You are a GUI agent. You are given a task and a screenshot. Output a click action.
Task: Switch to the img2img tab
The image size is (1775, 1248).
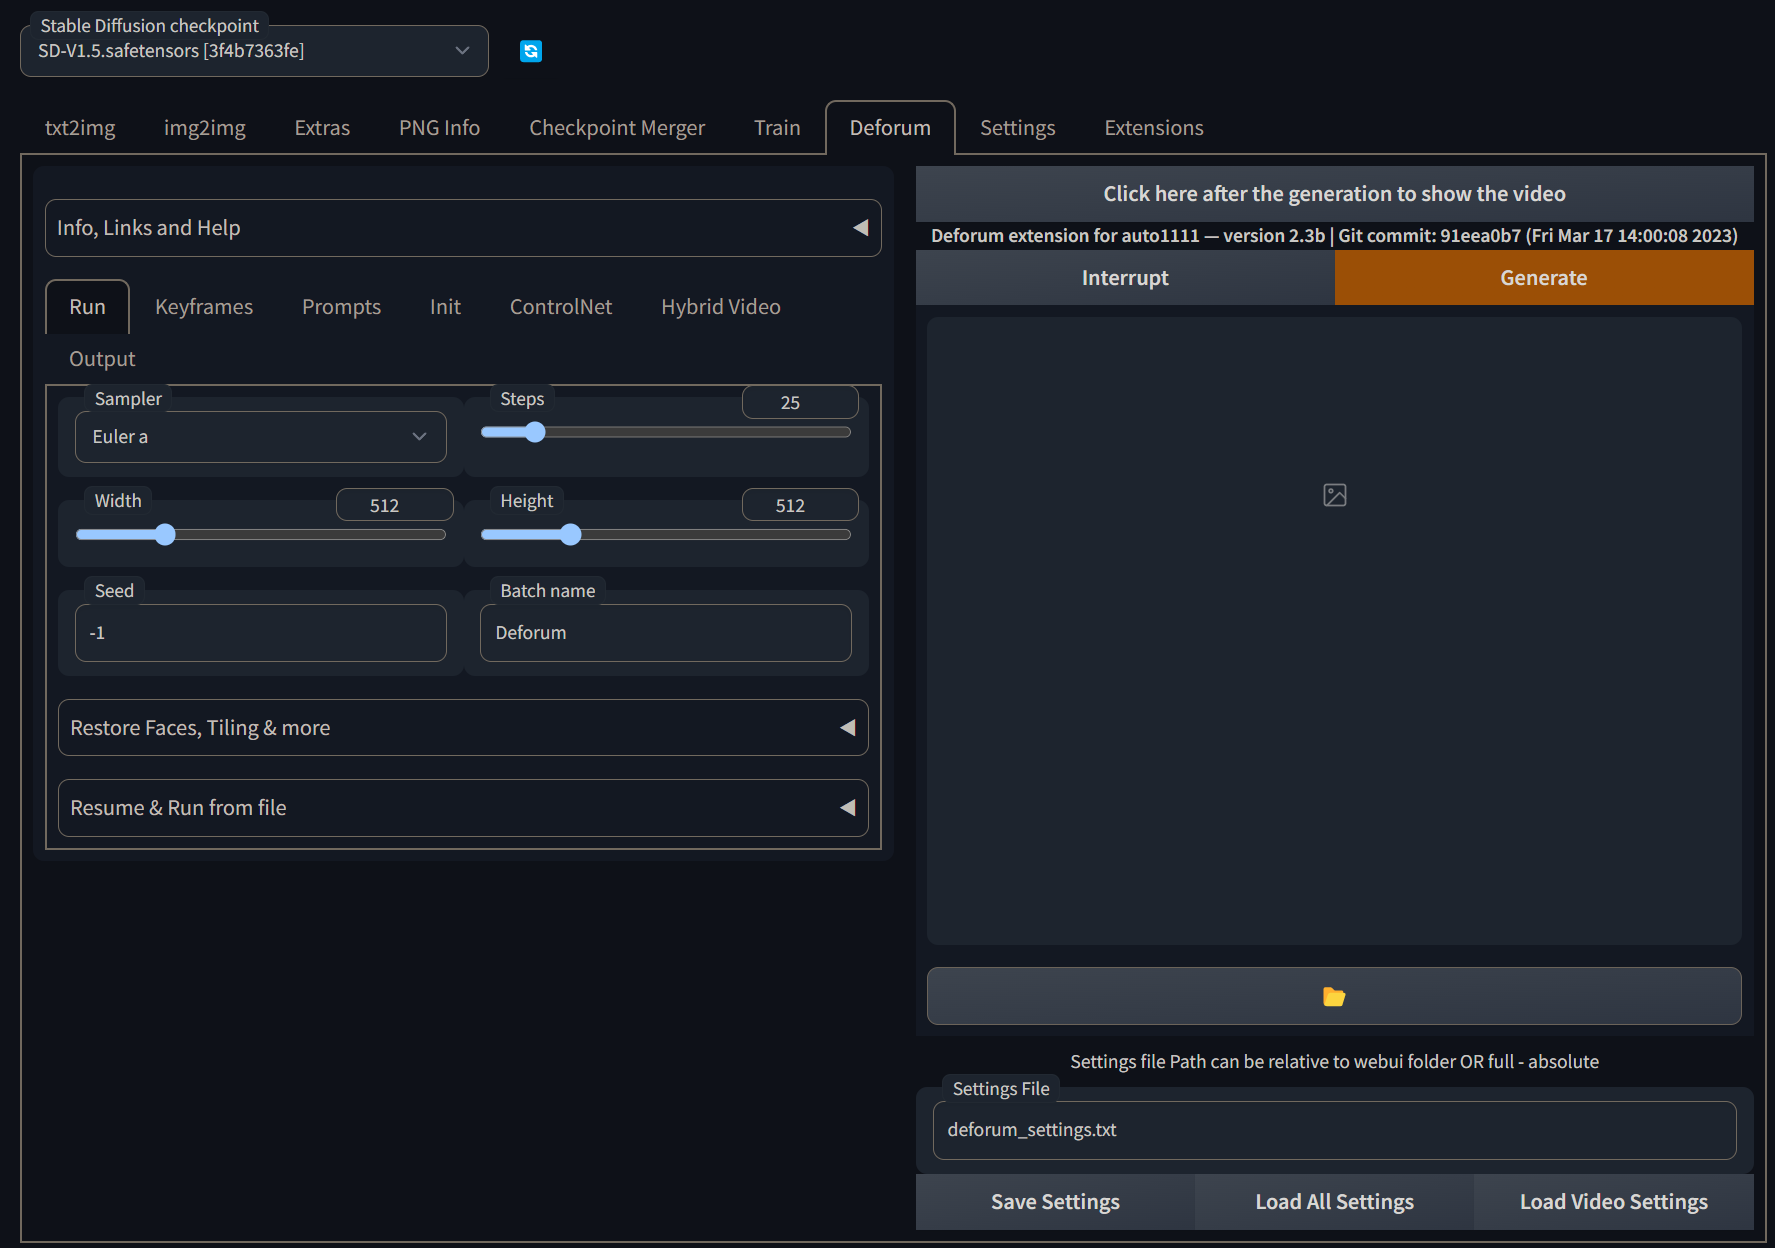tap(204, 128)
